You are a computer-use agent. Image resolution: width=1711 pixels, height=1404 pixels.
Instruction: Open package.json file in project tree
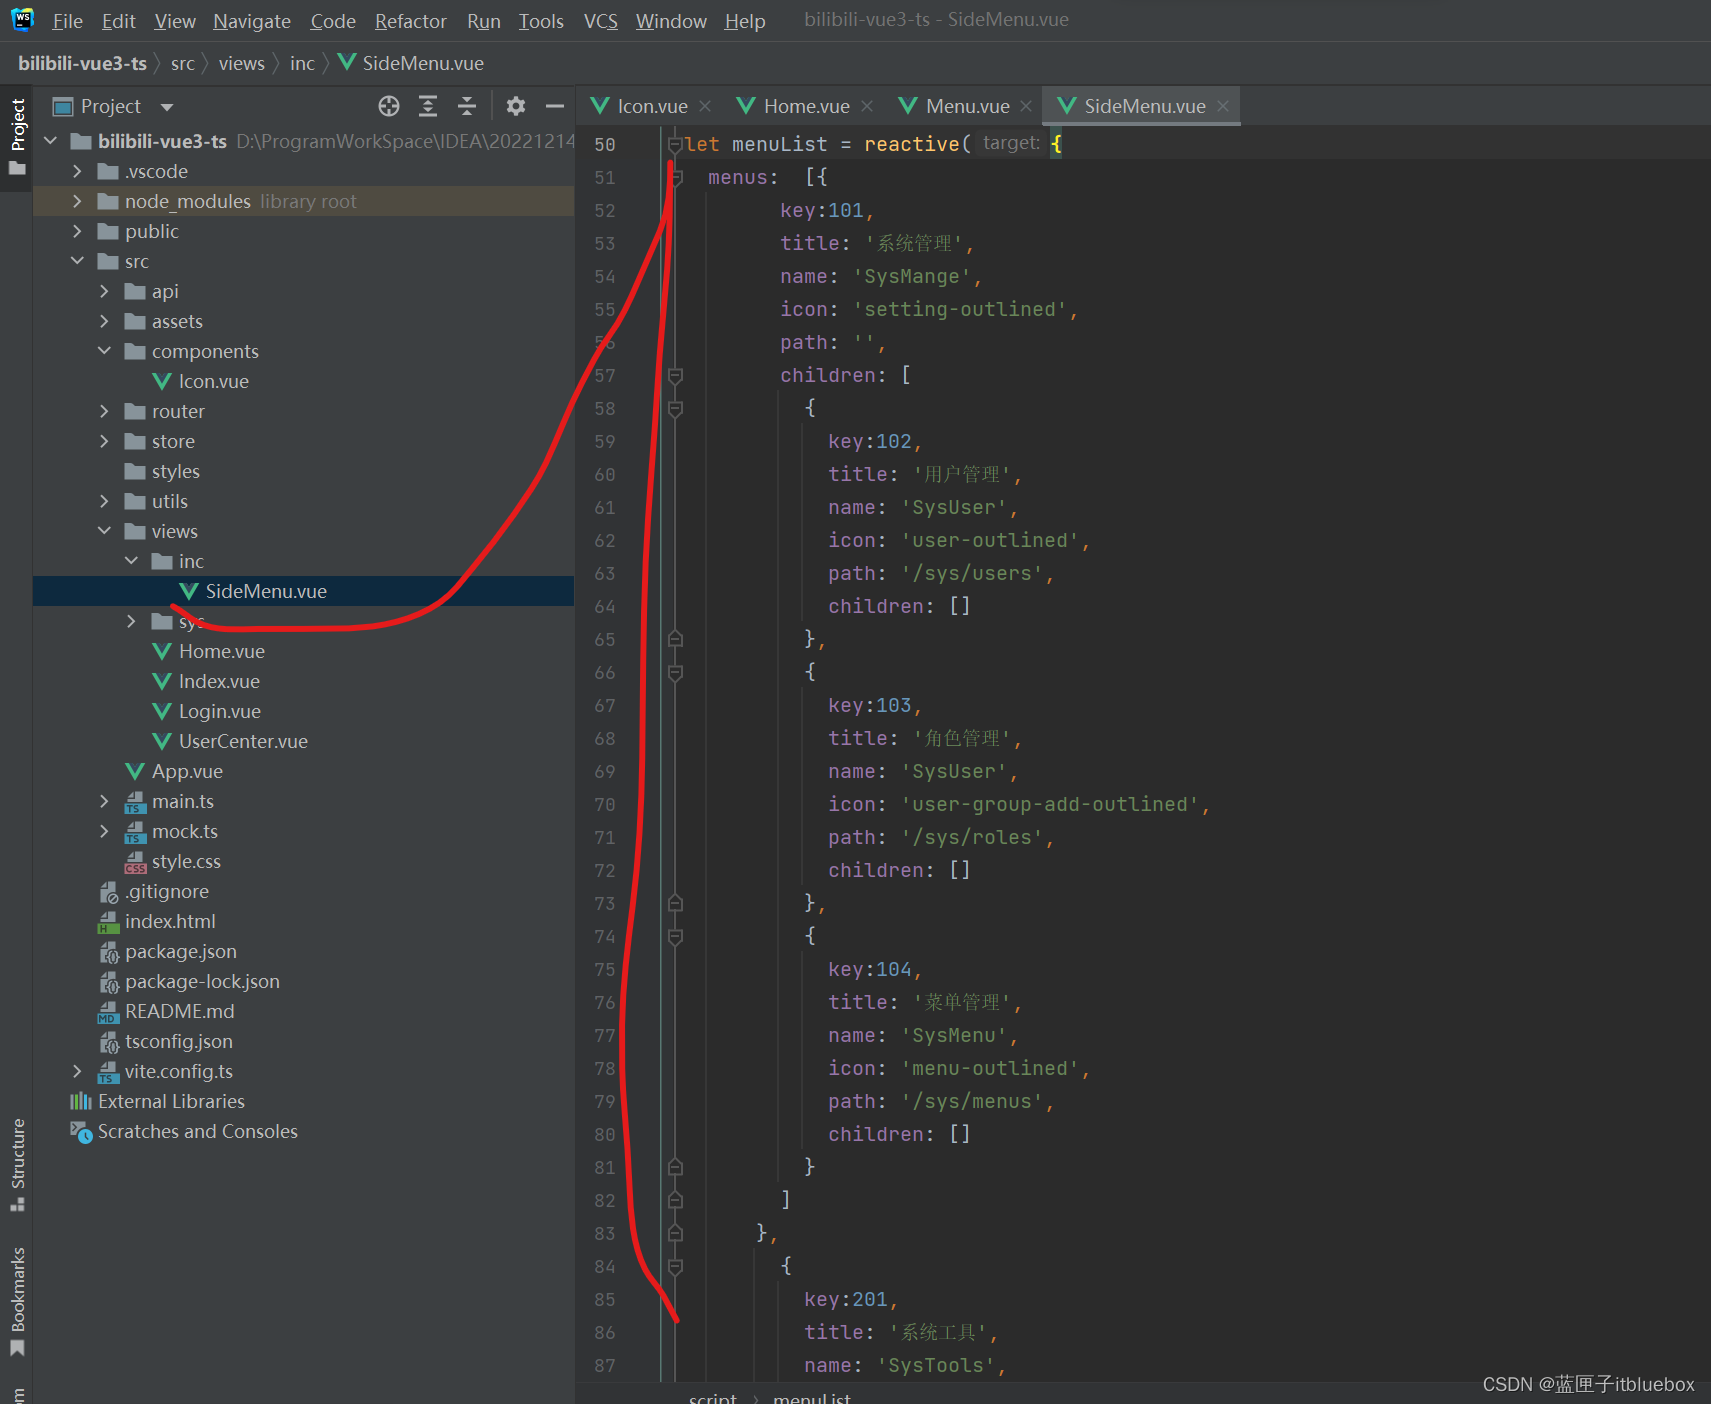(180, 951)
